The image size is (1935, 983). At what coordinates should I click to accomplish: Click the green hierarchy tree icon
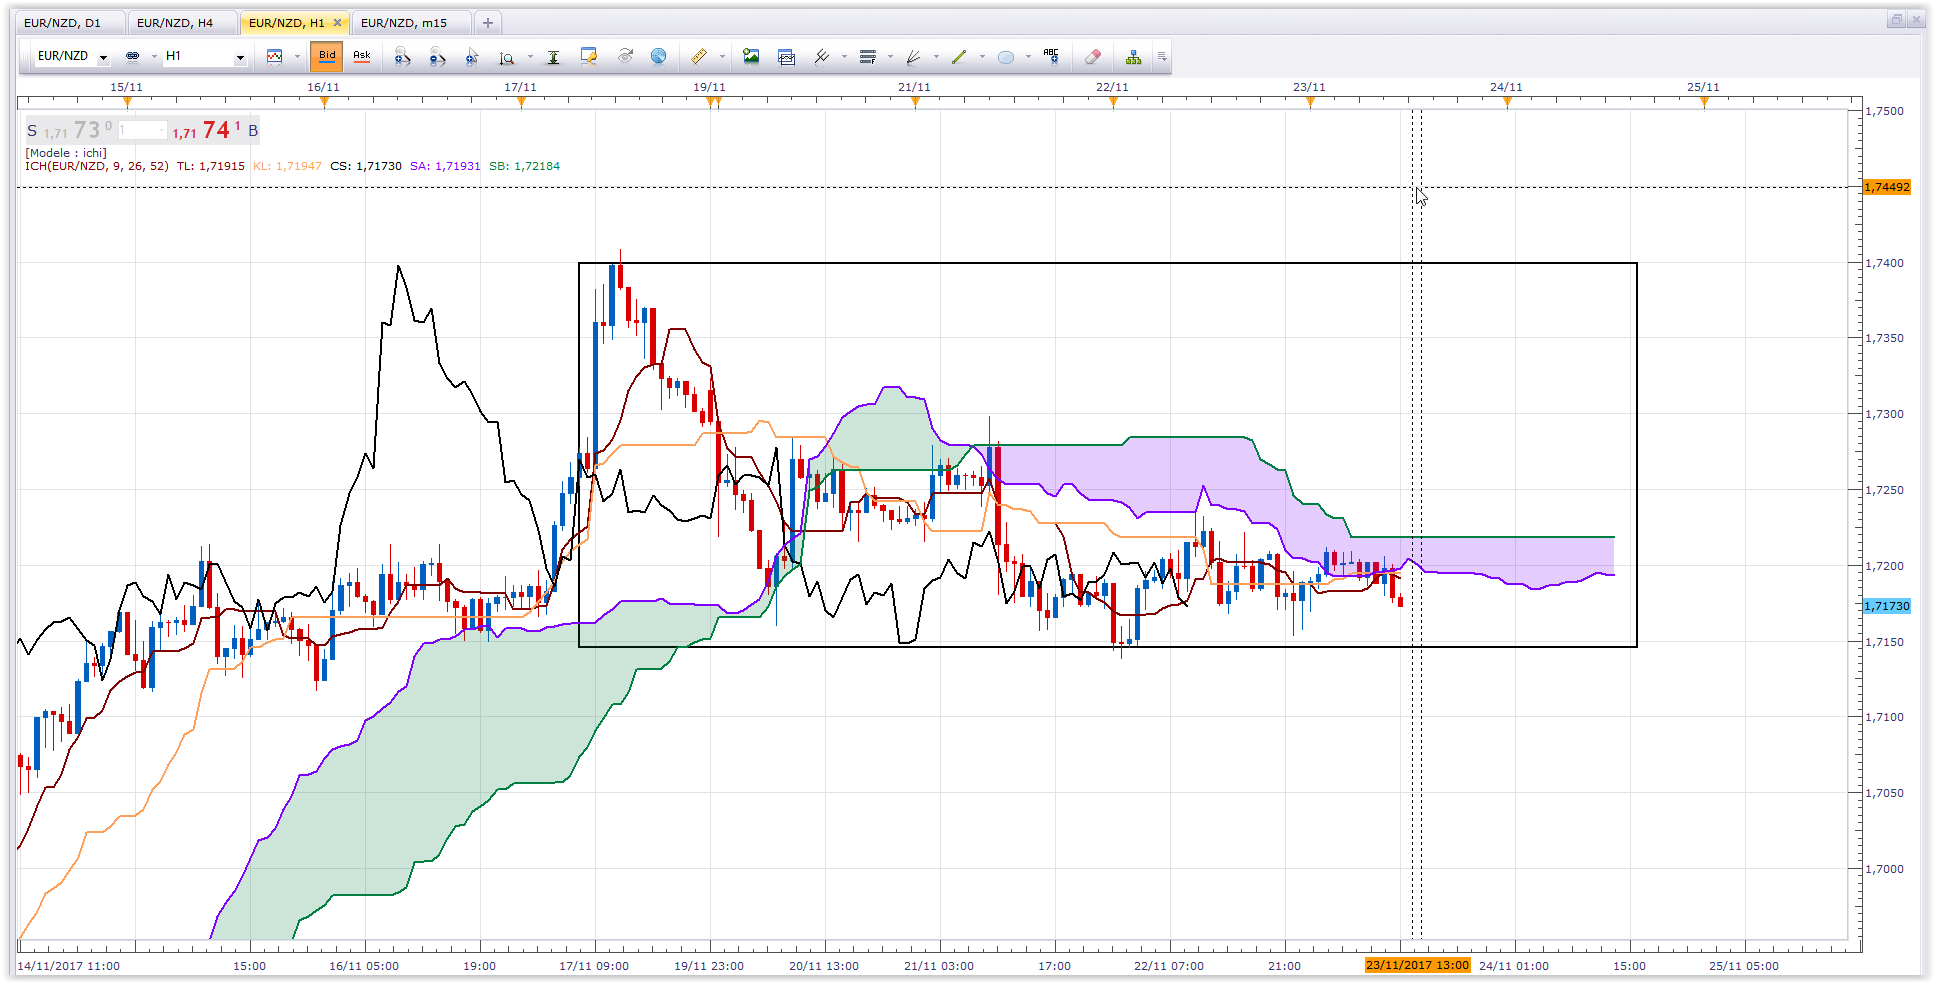coord(1133,56)
